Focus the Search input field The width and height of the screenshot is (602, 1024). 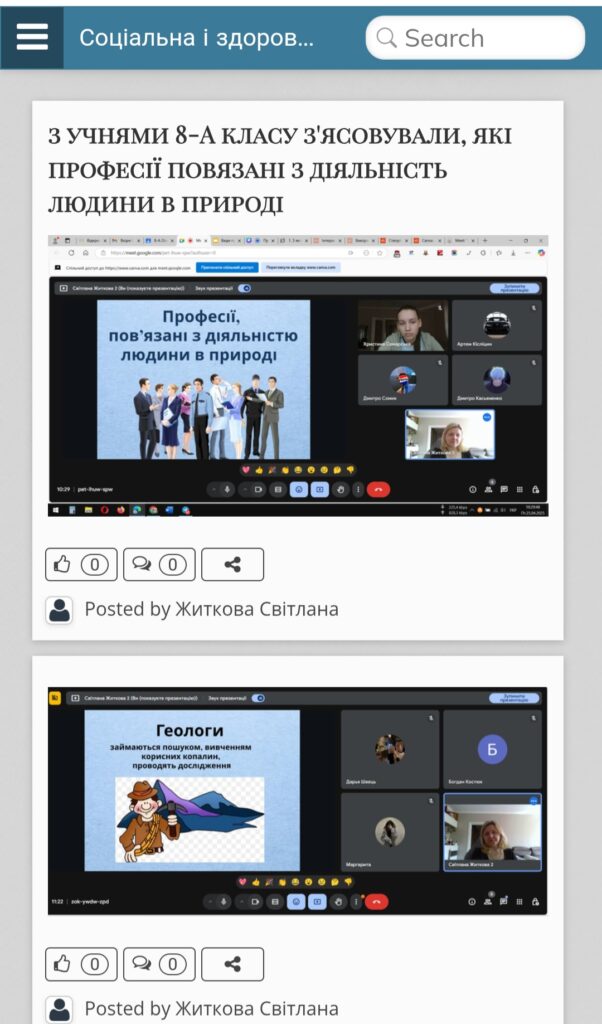point(475,38)
